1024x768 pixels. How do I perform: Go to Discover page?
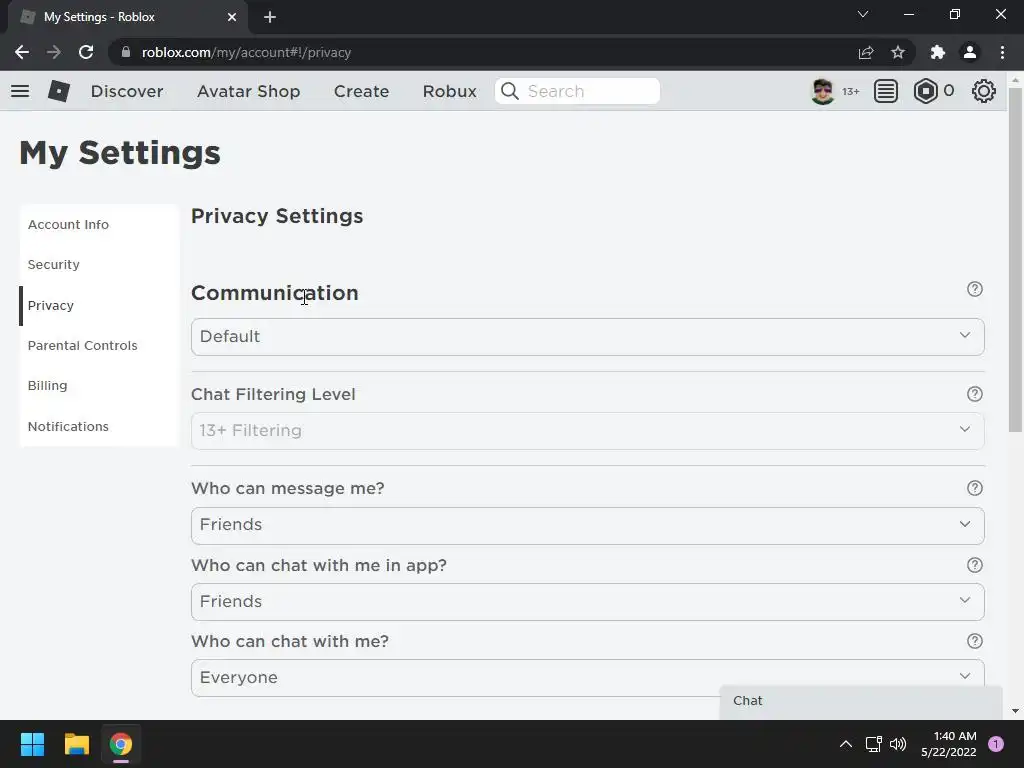(x=127, y=91)
